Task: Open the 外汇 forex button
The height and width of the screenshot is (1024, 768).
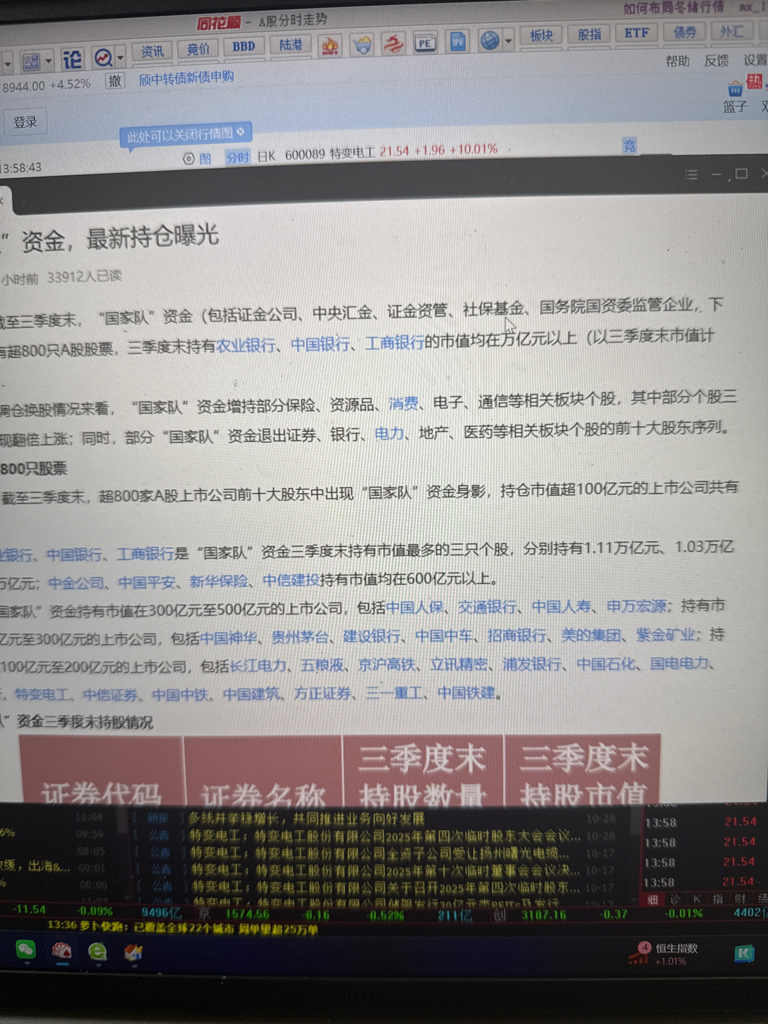Action: pyautogui.click(x=731, y=31)
